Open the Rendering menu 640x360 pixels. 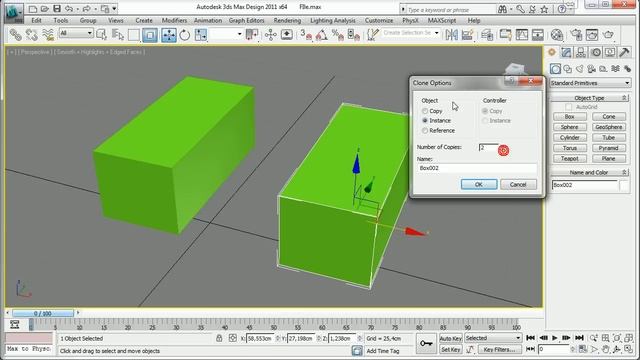point(287,20)
